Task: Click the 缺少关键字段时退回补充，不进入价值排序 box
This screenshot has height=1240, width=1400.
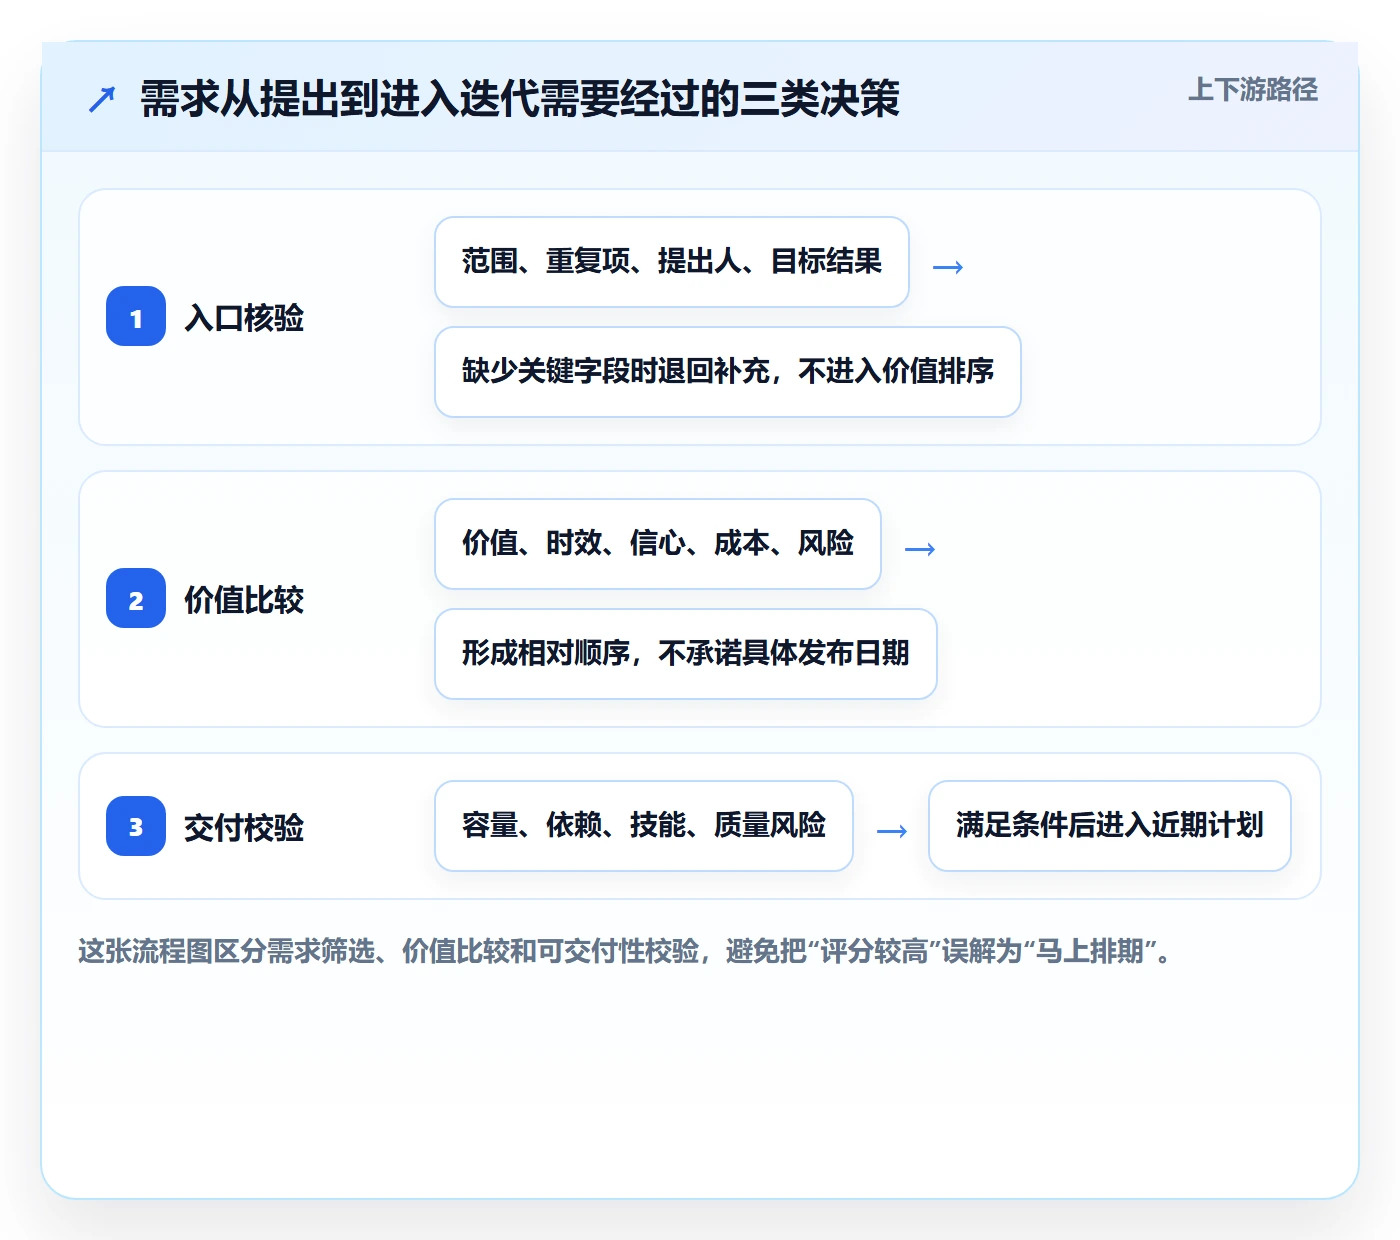Action: 728,372
